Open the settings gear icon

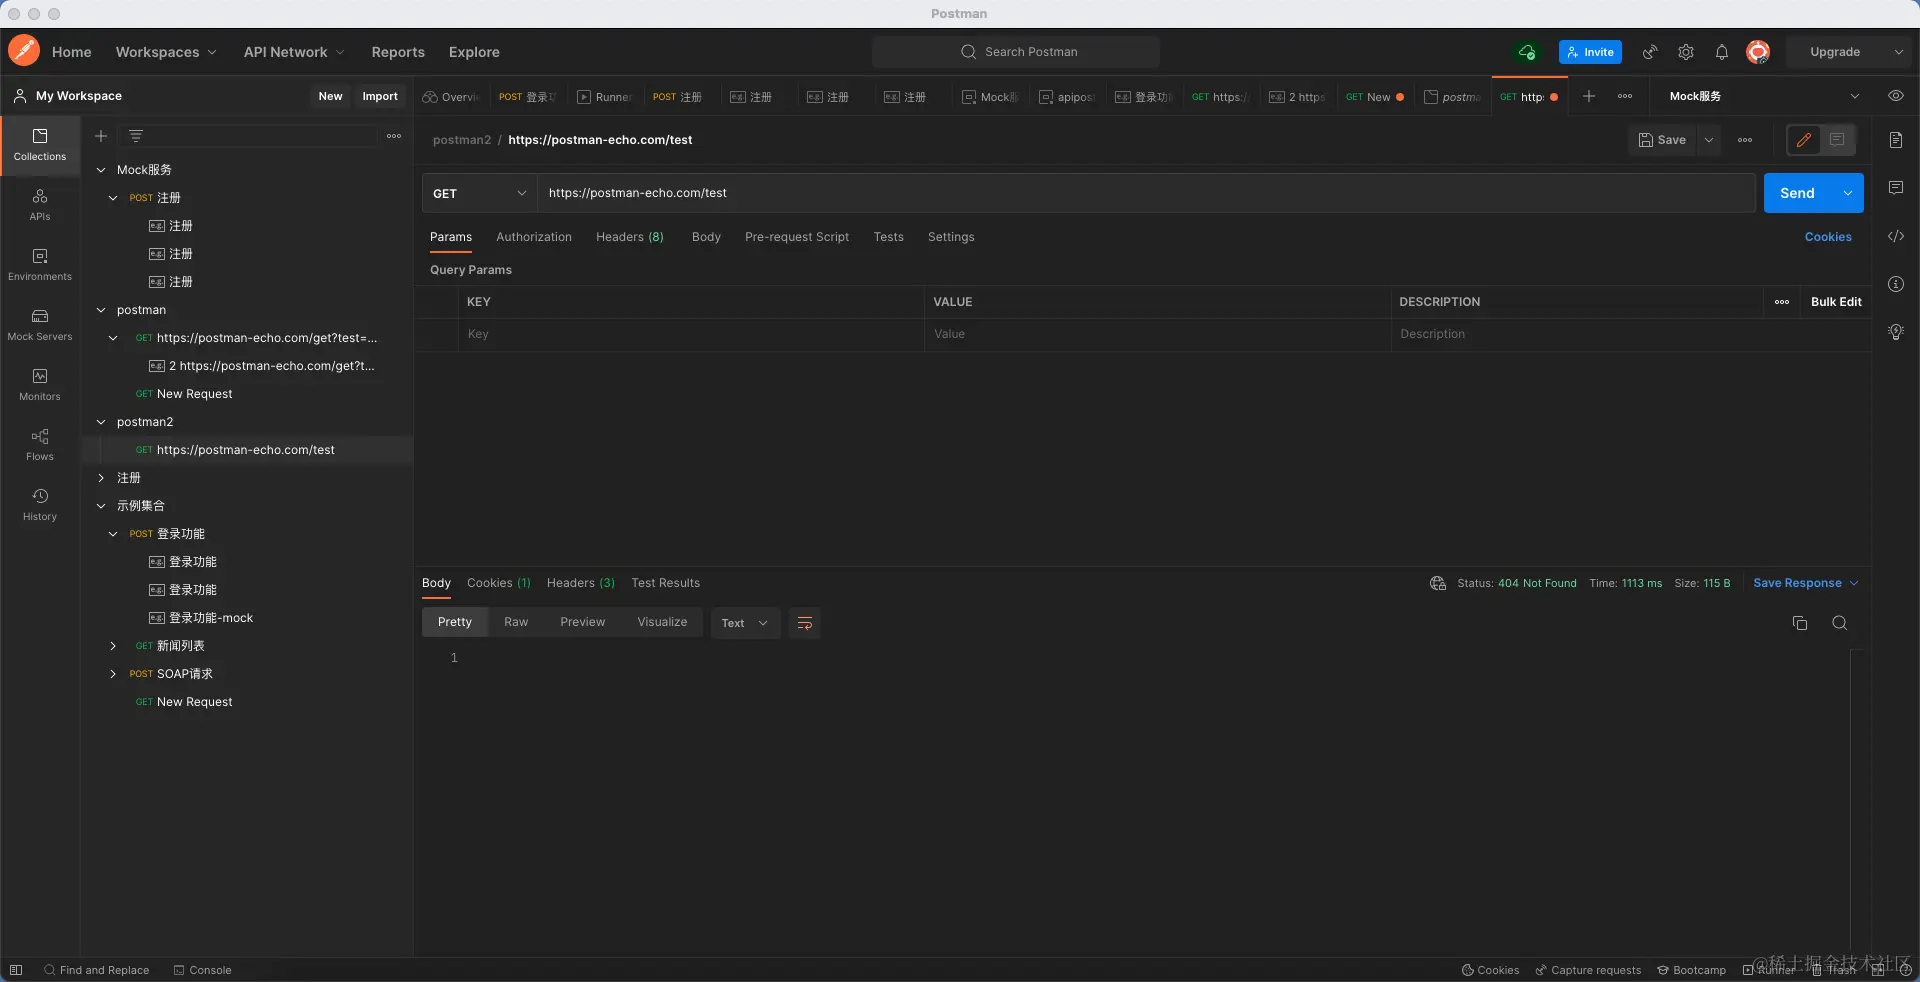pyautogui.click(x=1686, y=52)
